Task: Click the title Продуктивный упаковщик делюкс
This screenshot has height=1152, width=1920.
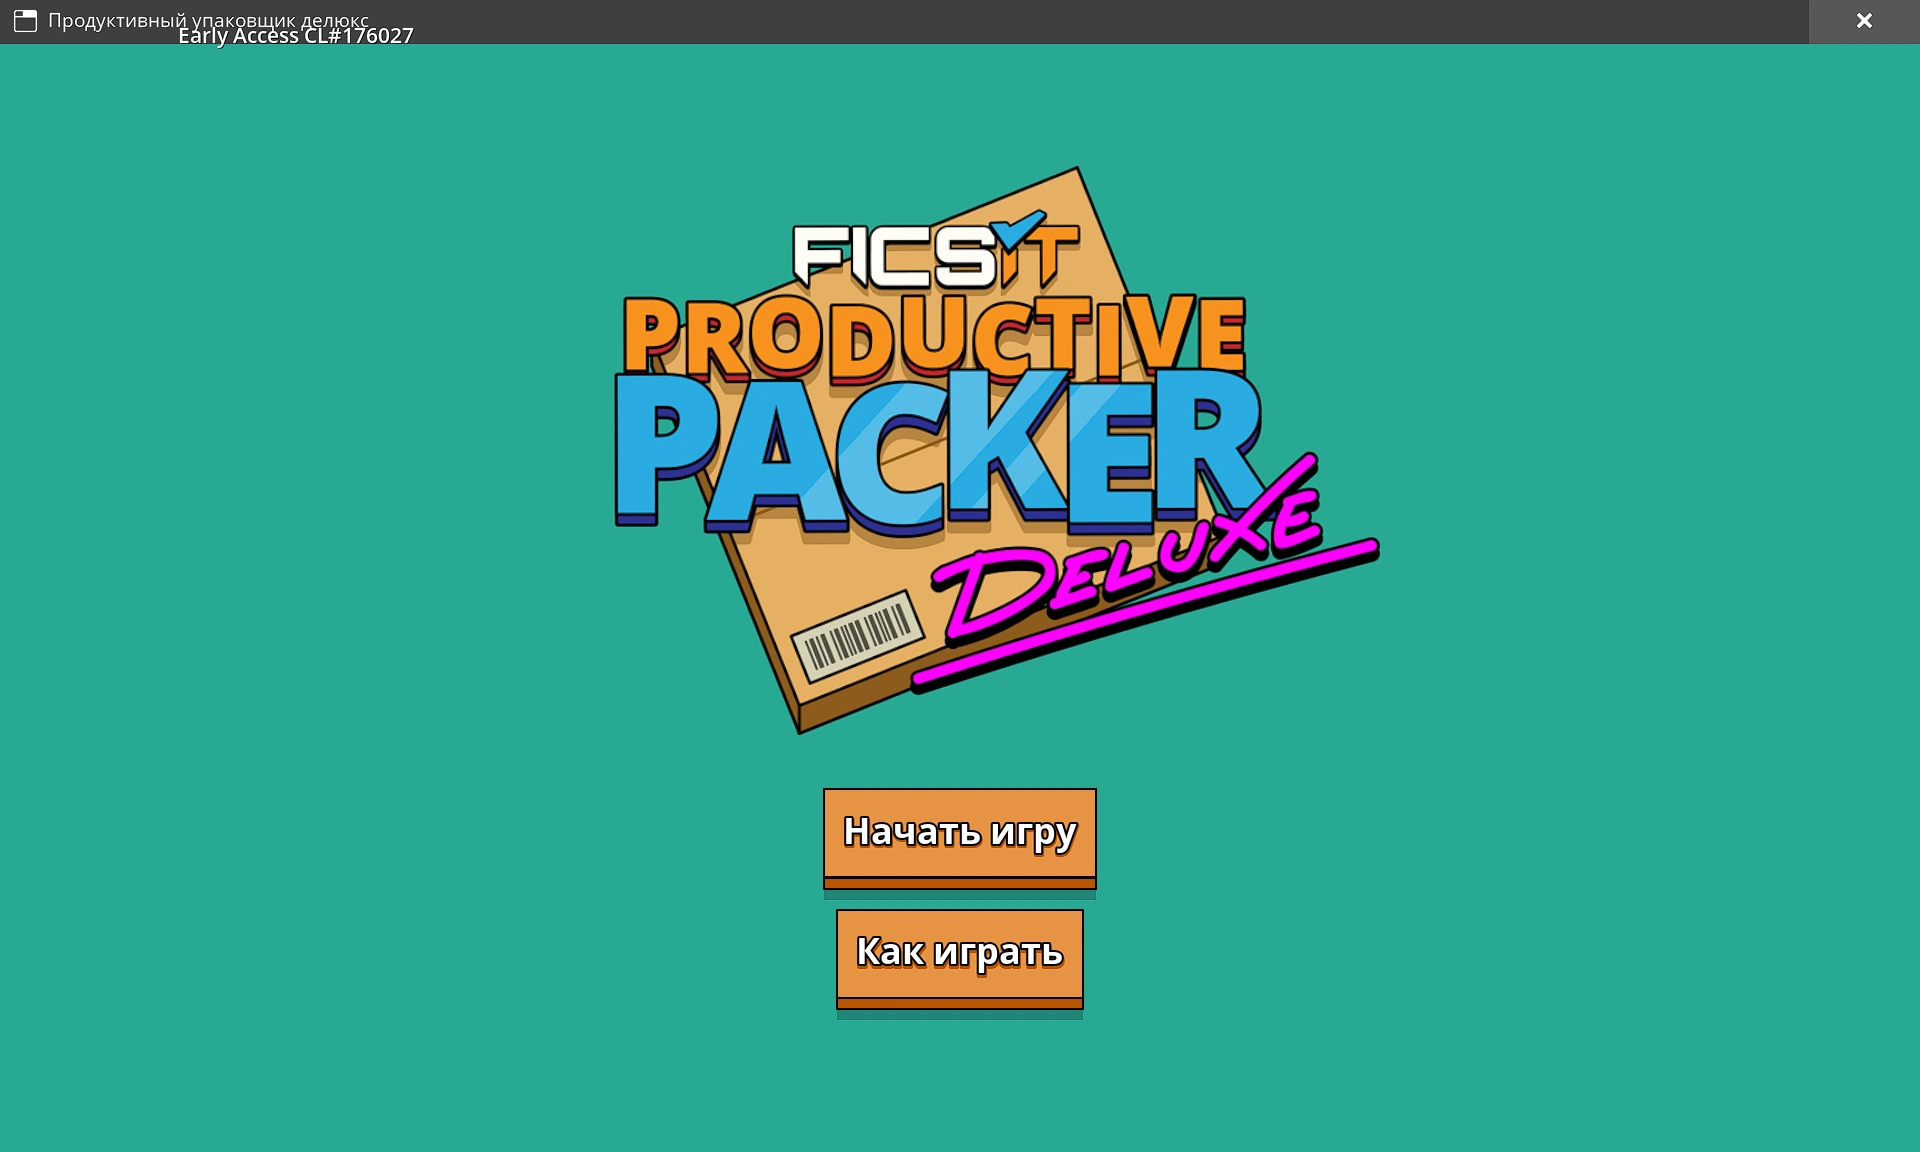Action: point(210,16)
